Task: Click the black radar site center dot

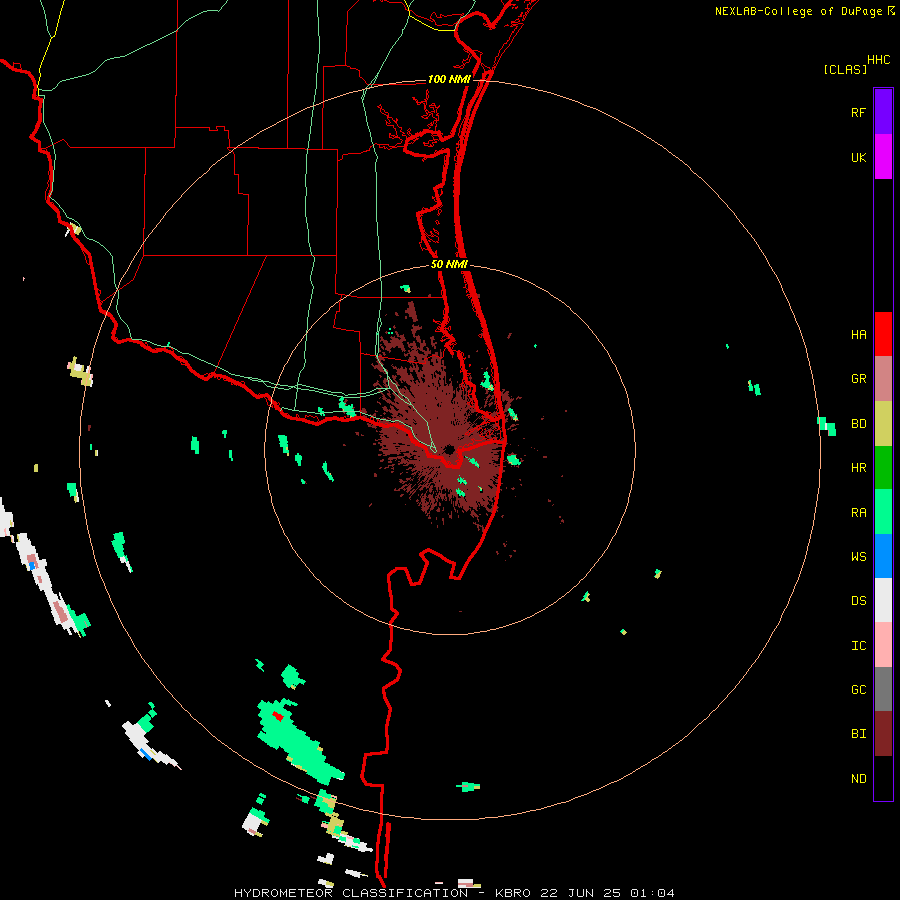Action: pyautogui.click(x=449, y=449)
